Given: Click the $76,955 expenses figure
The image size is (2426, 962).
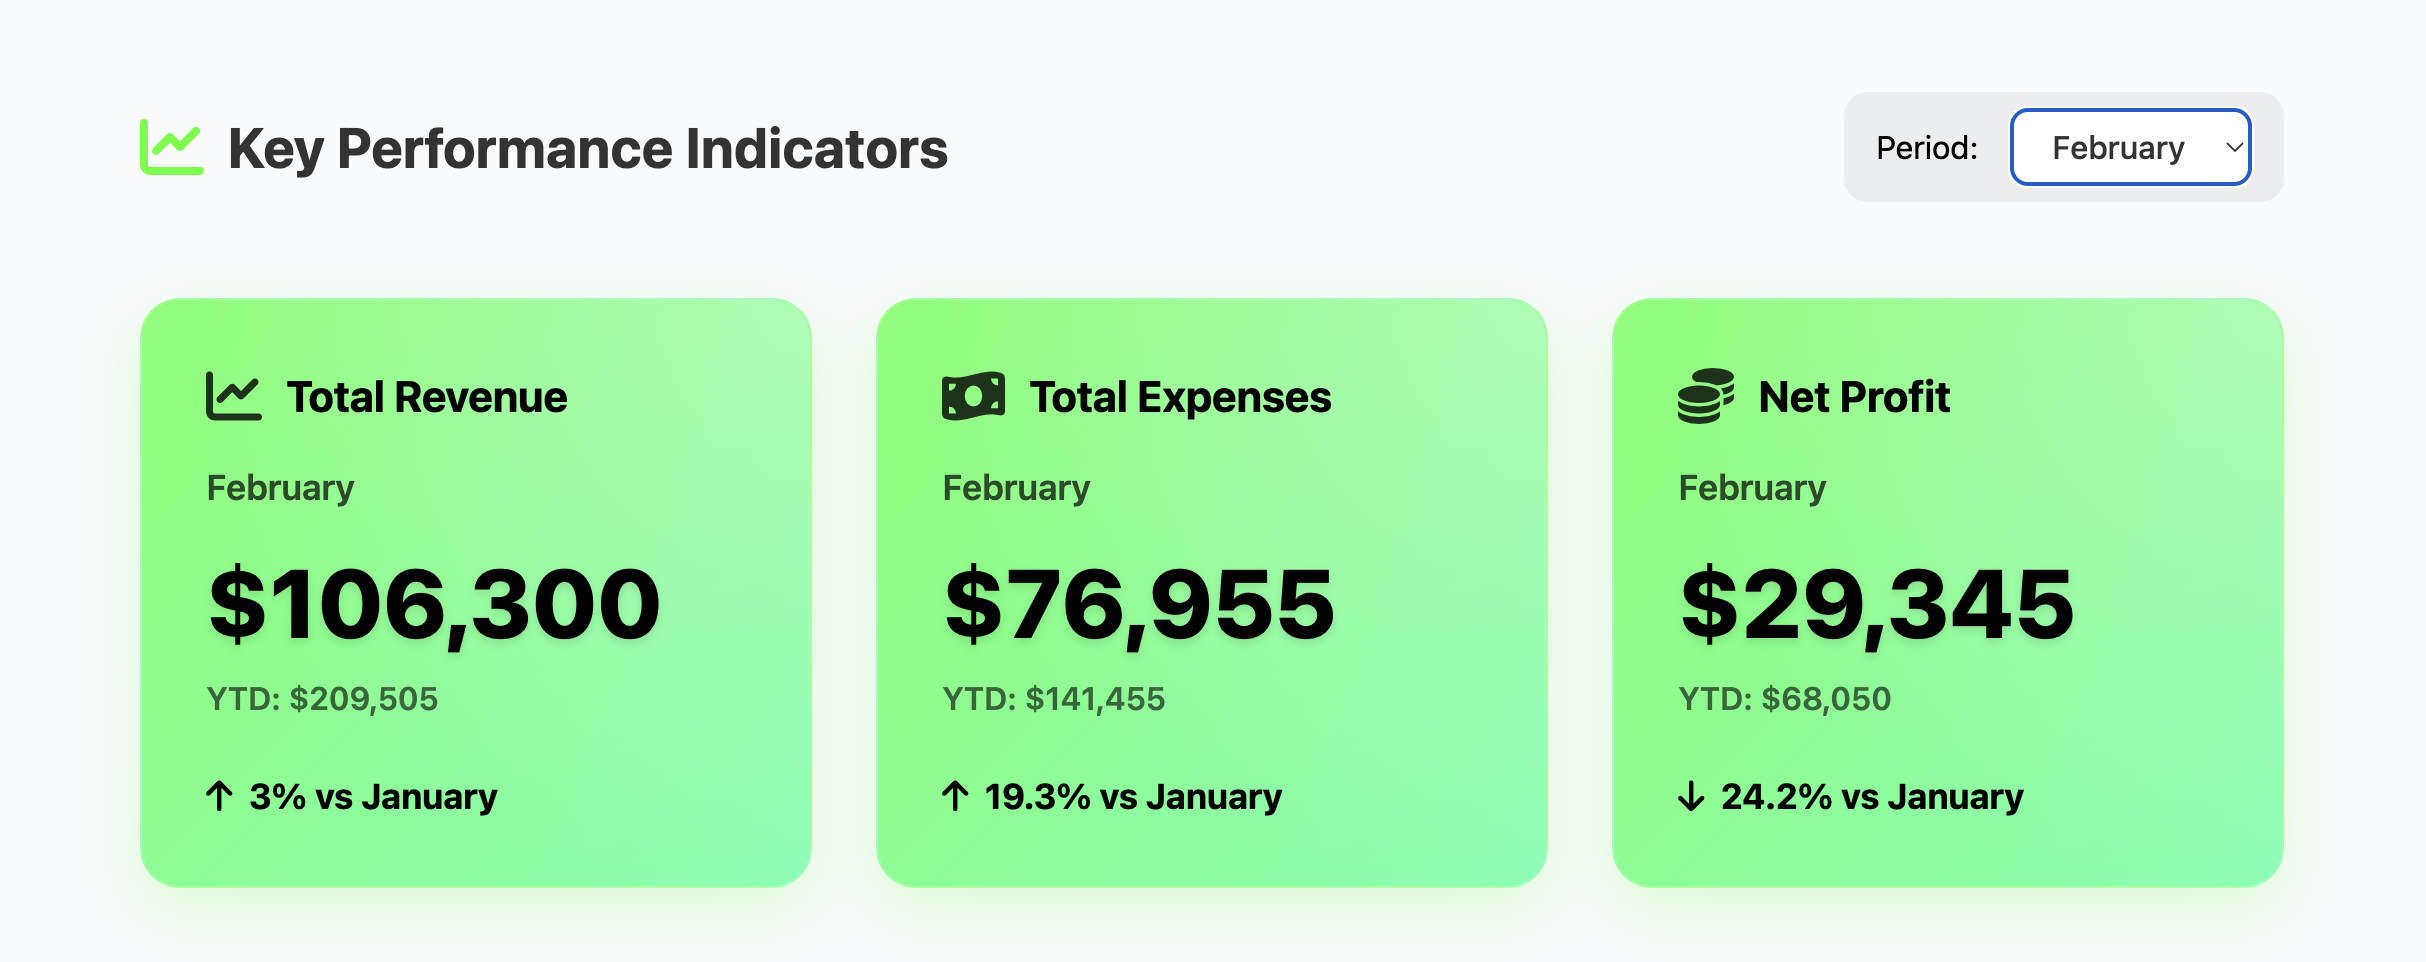Looking at the screenshot, I should (x=1141, y=601).
